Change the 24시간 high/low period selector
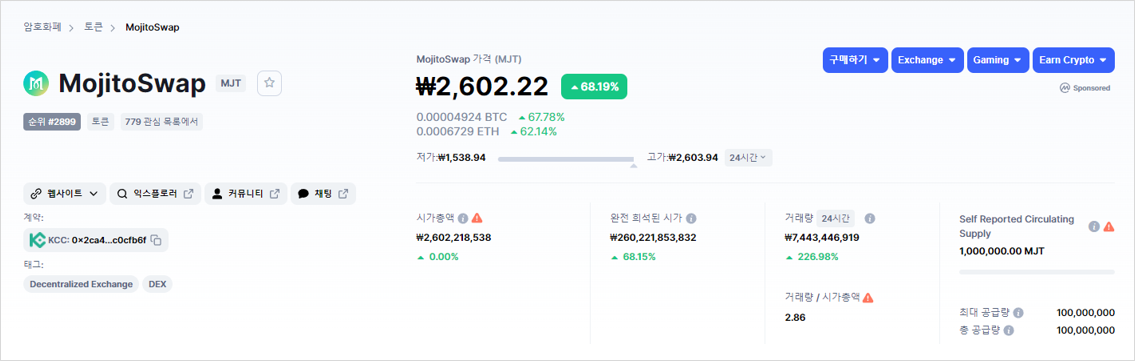1135x361 pixels. [748, 157]
